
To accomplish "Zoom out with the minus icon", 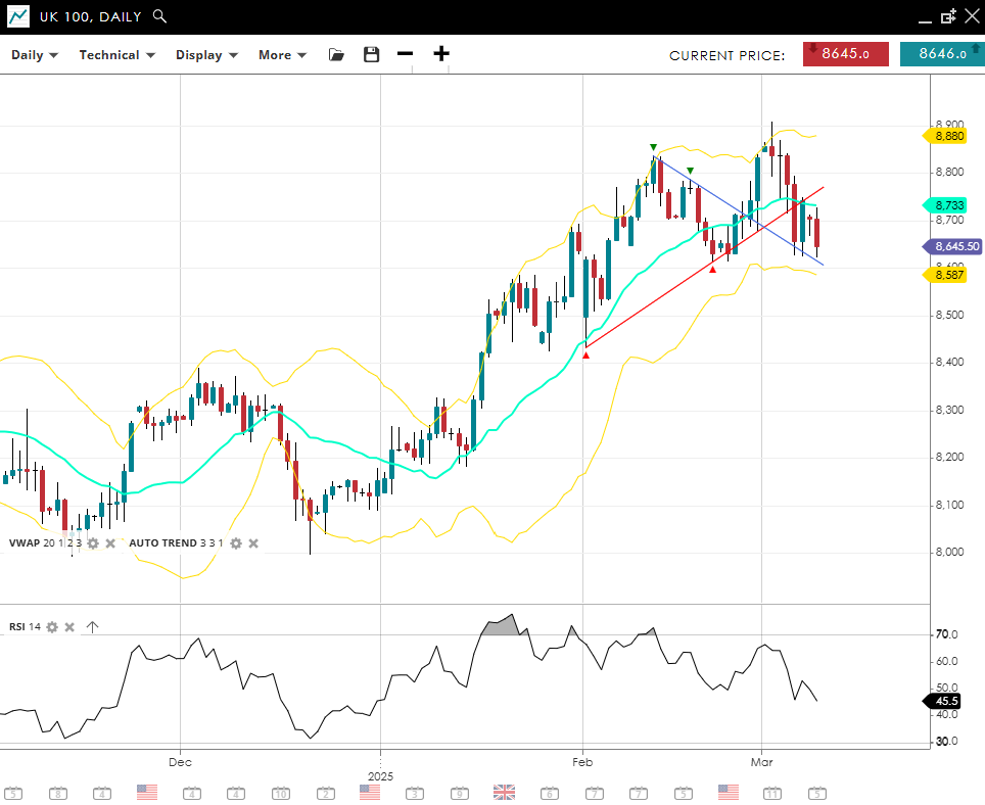I will click(405, 54).
